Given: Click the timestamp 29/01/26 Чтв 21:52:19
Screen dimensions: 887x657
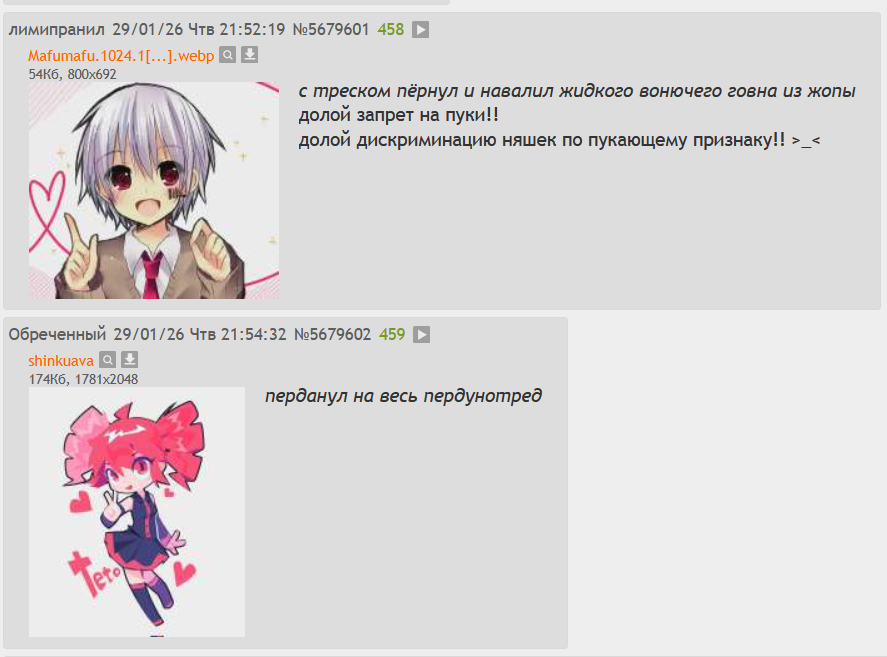Looking at the screenshot, I should [199, 29].
